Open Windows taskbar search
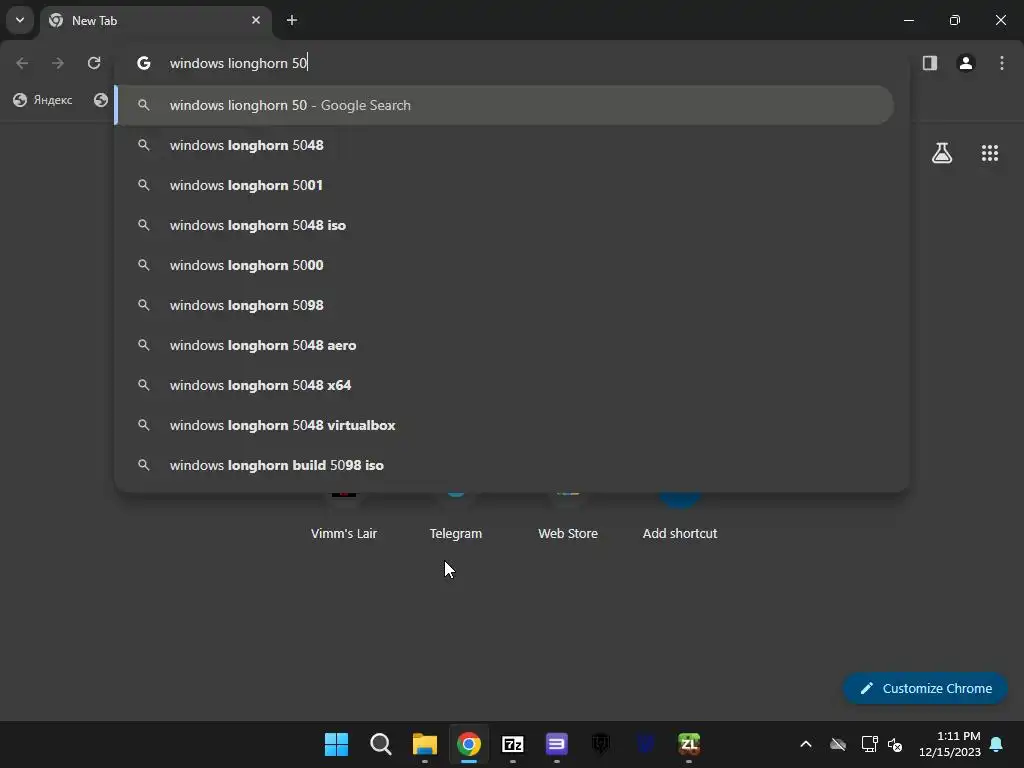The width and height of the screenshot is (1024, 768). coord(381,744)
